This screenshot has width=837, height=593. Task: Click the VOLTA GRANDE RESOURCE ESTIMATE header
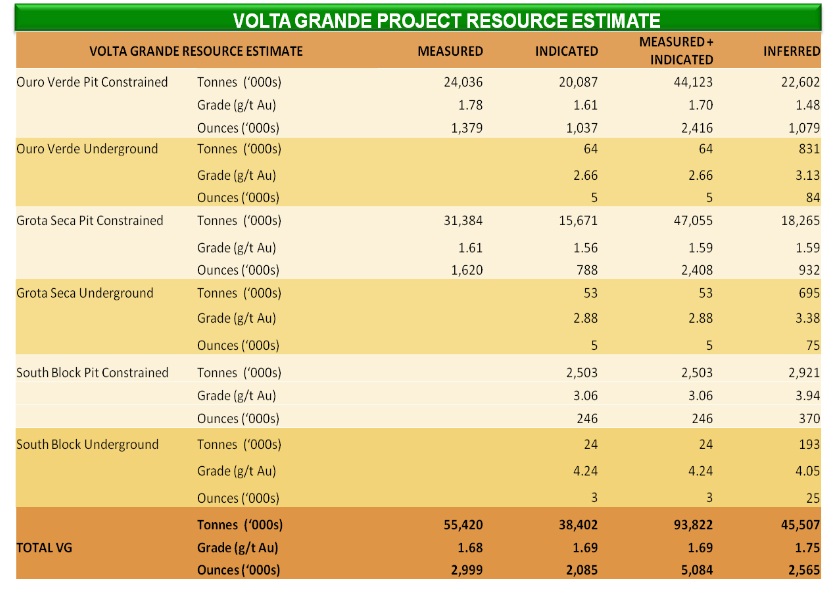coord(196,51)
